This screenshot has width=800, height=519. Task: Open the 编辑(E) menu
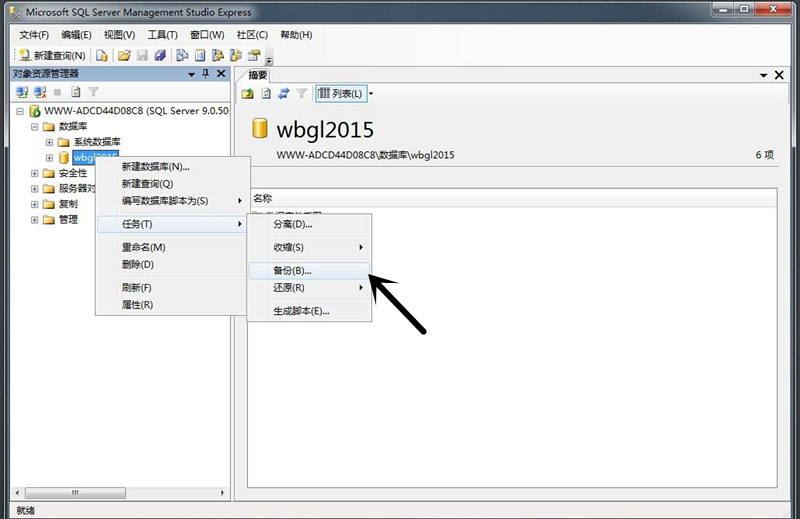(x=76, y=35)
